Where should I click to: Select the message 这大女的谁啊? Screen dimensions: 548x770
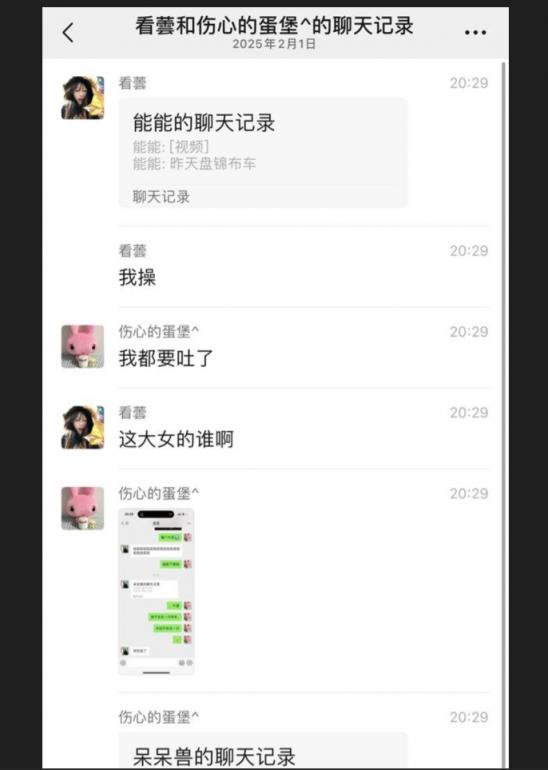coord(176,439)
